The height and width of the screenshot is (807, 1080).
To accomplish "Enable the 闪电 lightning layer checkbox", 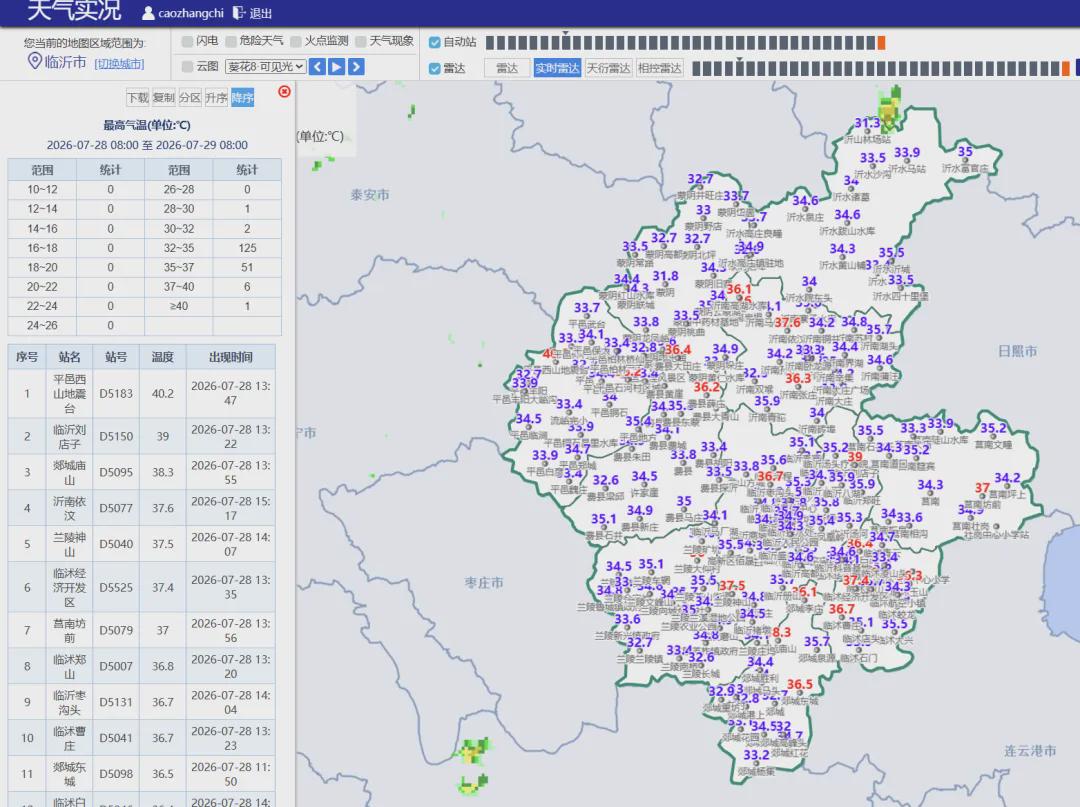I will click(187, 41).
